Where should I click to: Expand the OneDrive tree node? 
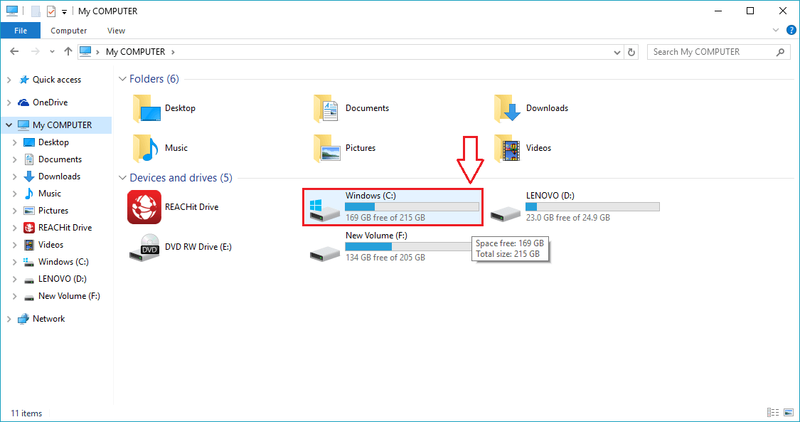[9, 103]
